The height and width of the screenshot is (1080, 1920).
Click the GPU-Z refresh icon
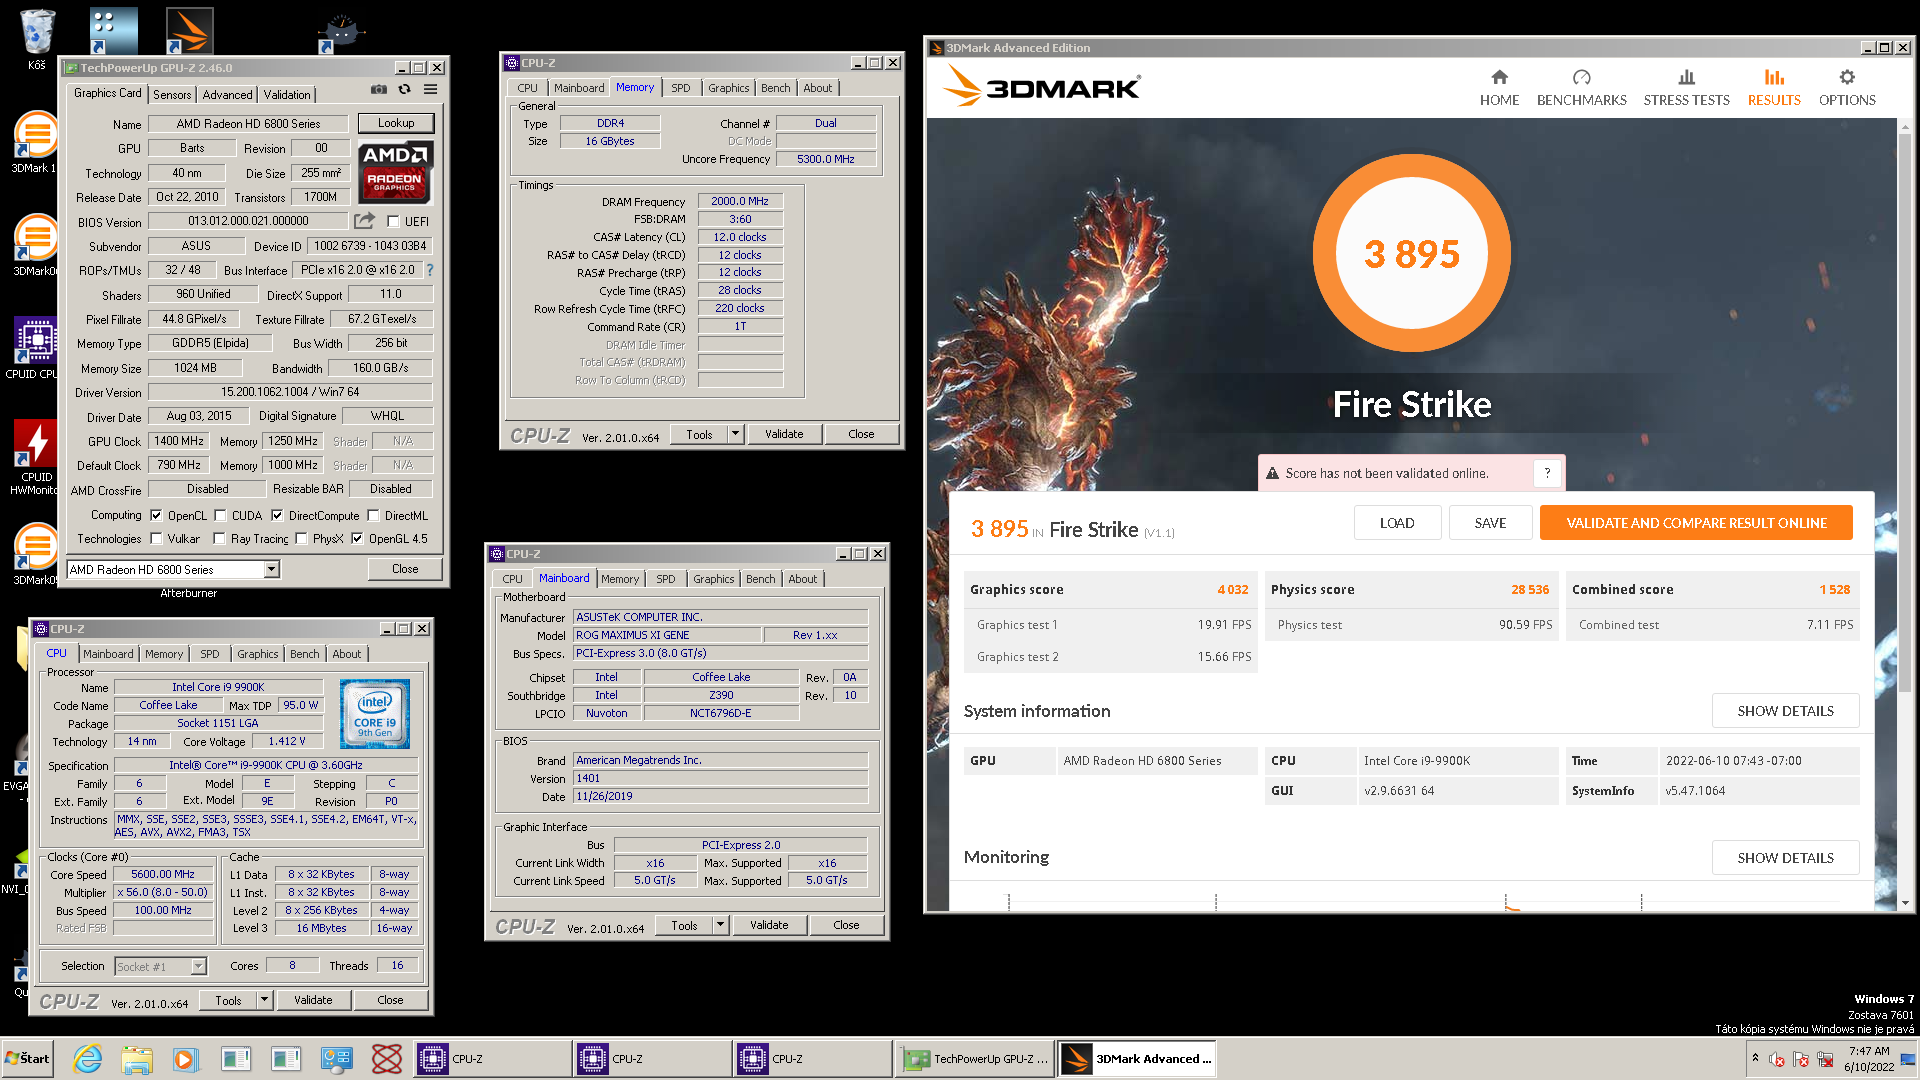pyautogui.click(x=405, y=90)
